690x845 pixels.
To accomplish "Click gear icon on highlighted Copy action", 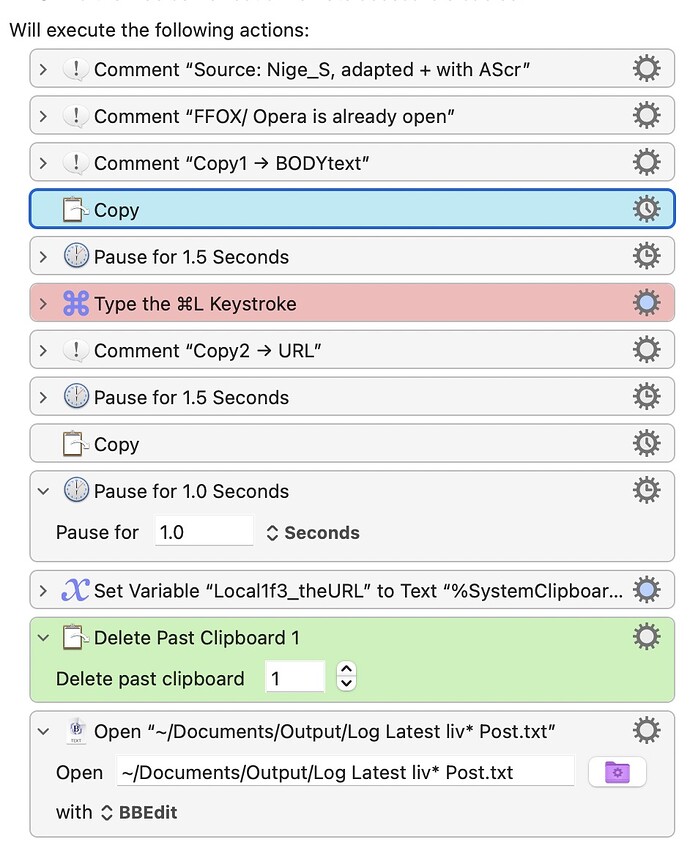I will click(x=647, y=210).
